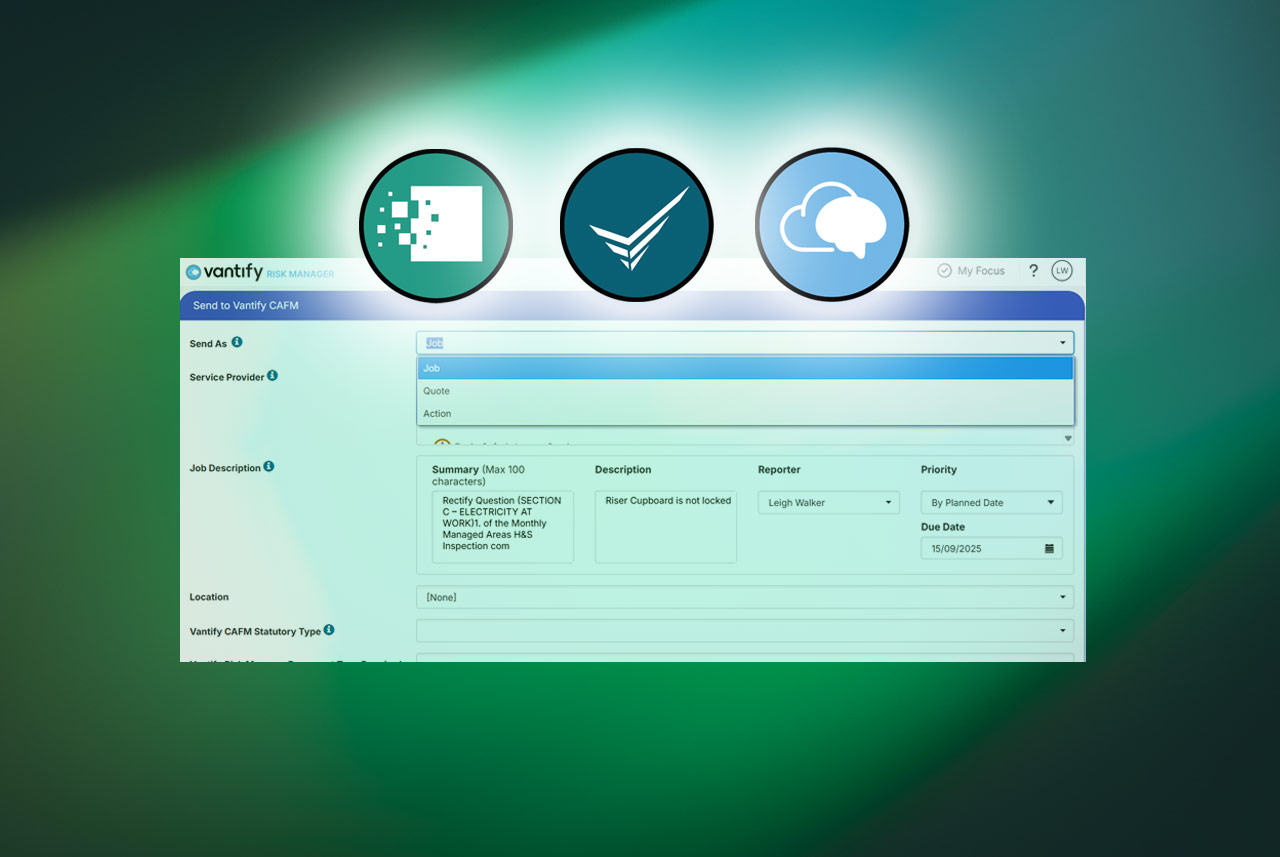Open calendar picker in Due Date field
This screenshot has height=857, width=1280.
coord(1049,548)
